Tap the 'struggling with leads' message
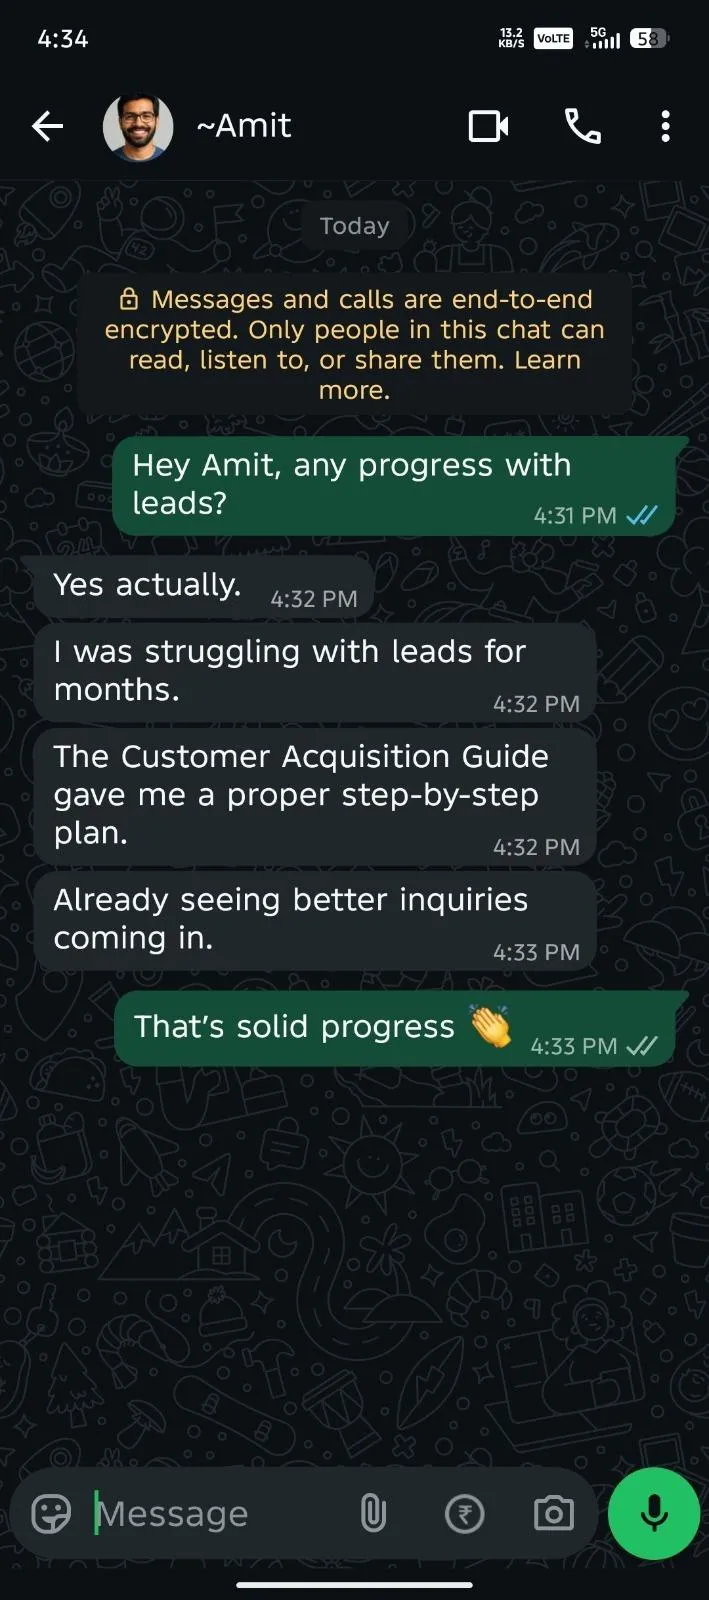Screen dimensions: 709x1600 315,672
